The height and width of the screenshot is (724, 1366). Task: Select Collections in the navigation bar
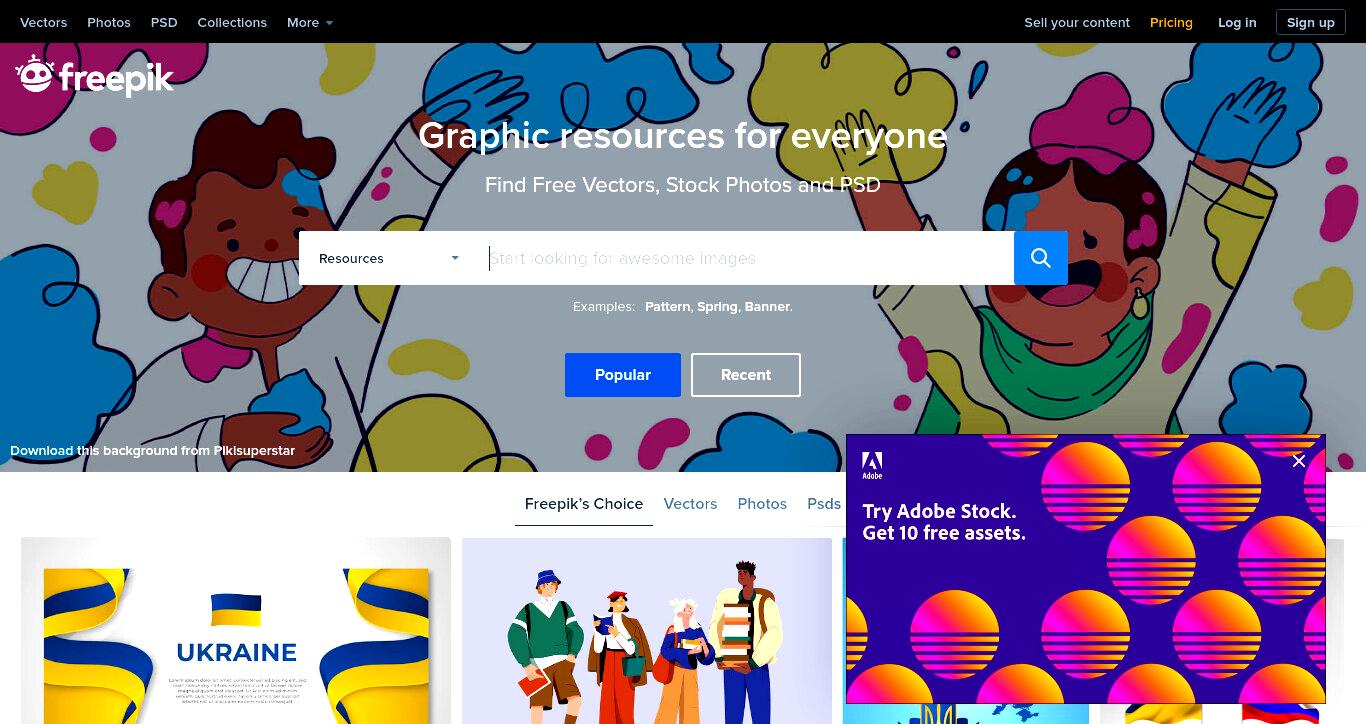coord(232,22)
